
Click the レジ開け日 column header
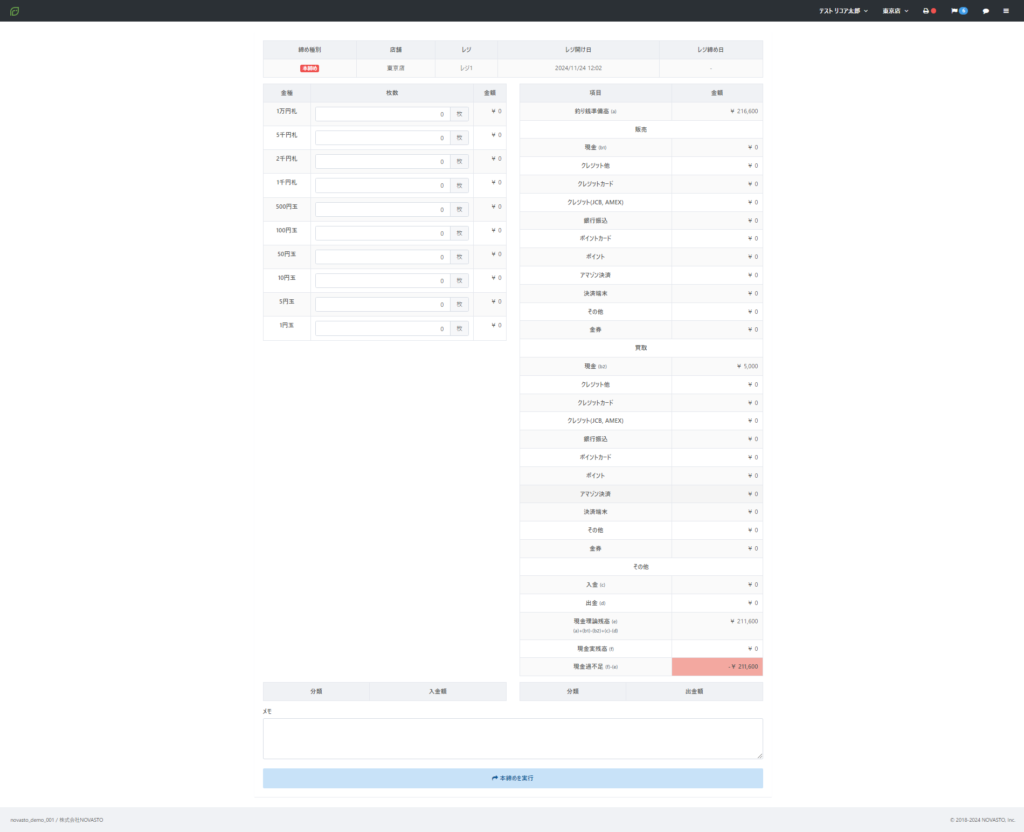point(578,50)
